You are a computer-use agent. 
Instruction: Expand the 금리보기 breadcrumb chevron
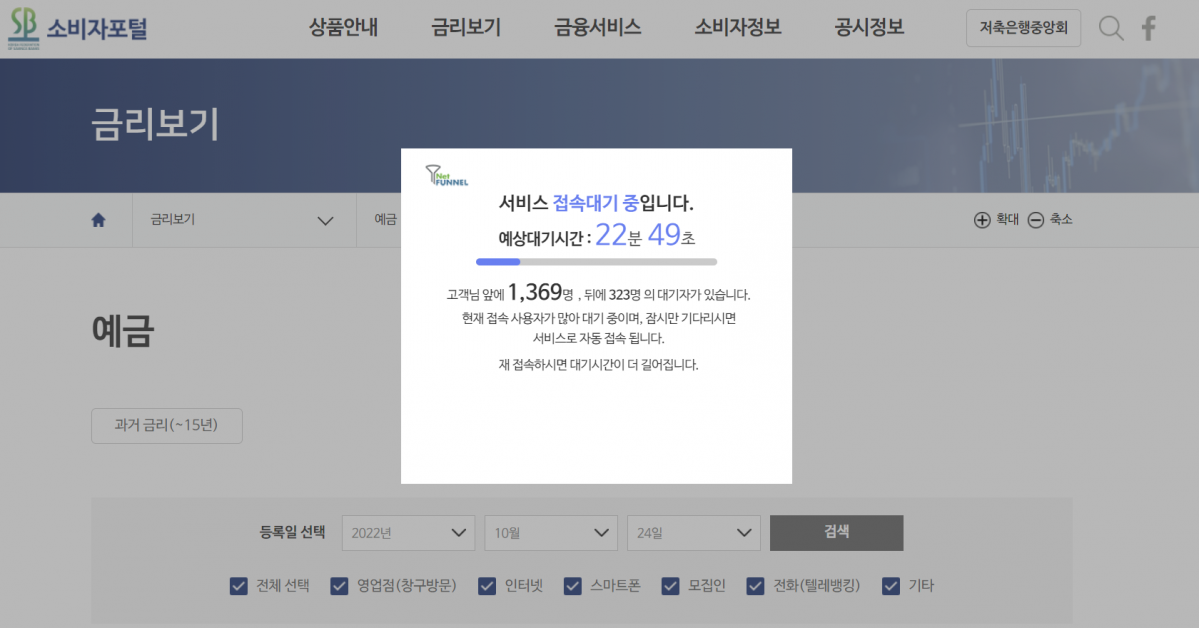pyautogui.click(x=324, y=220)
